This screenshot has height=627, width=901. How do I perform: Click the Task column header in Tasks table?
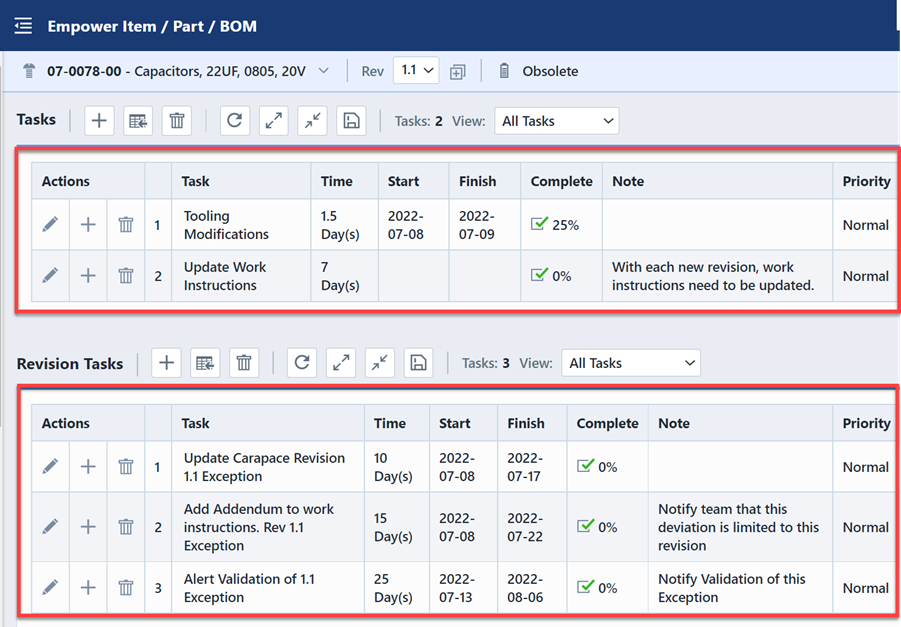click(x=196, y=181)
